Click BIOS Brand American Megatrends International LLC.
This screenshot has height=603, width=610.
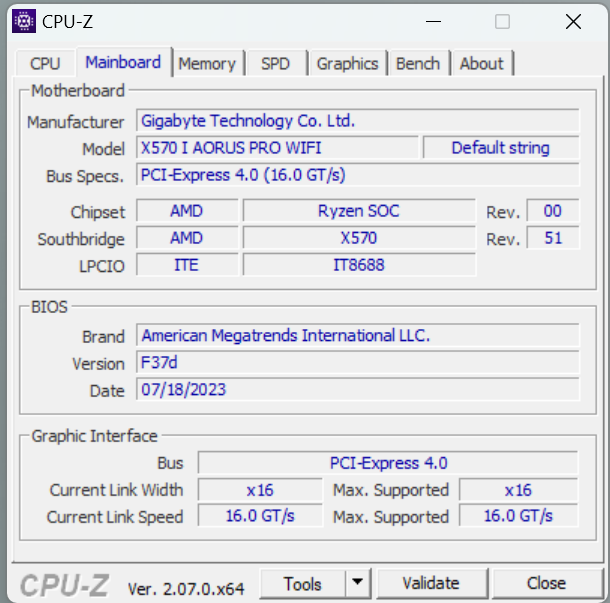coord(358,335)
